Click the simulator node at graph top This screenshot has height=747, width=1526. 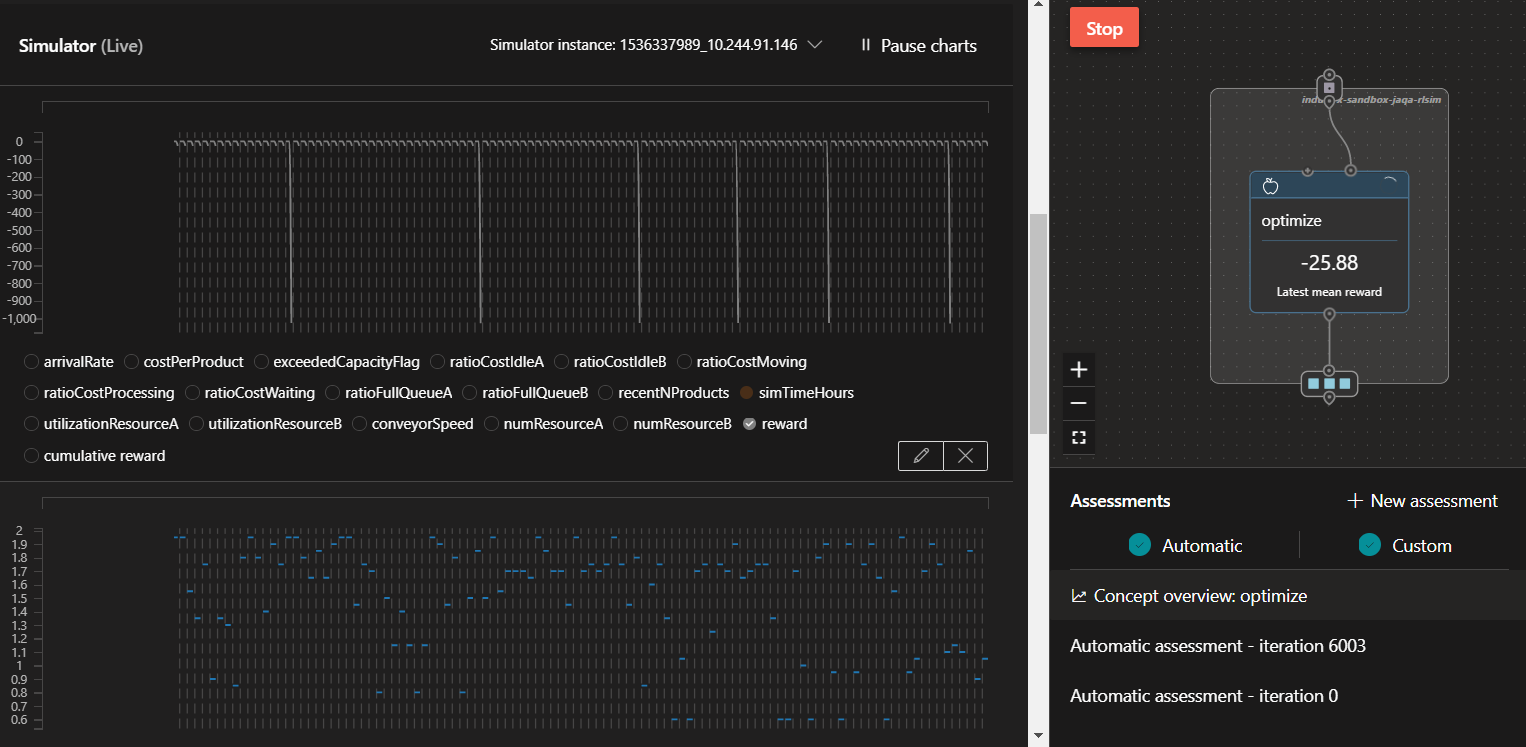click(1329, 88)
